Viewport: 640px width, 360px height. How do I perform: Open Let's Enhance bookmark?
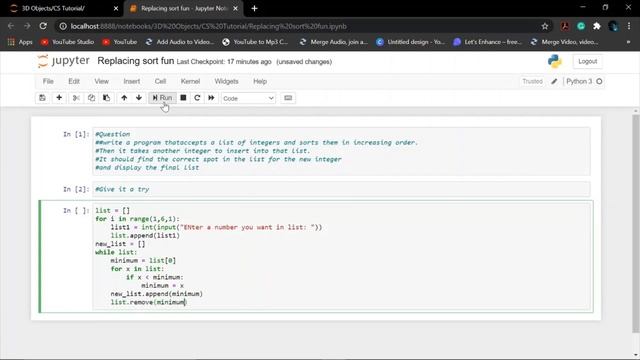tap(488, 42)
